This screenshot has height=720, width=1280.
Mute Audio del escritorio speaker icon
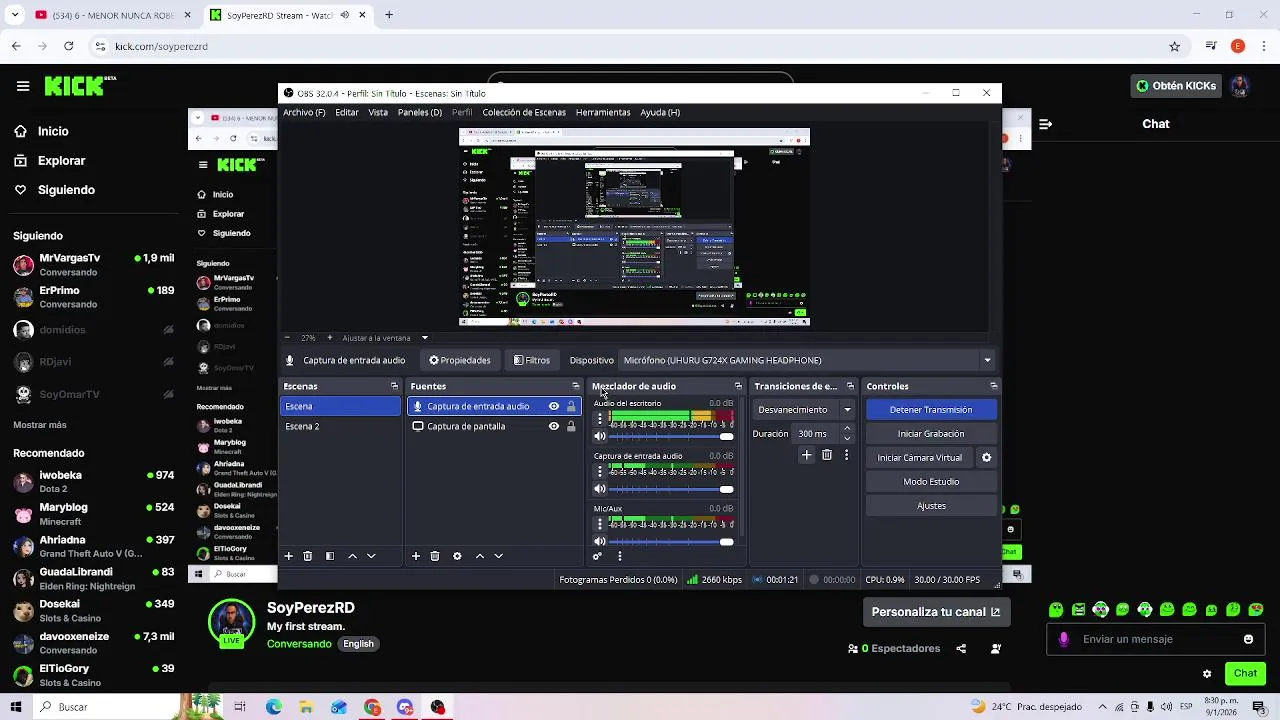pos(600,437)
